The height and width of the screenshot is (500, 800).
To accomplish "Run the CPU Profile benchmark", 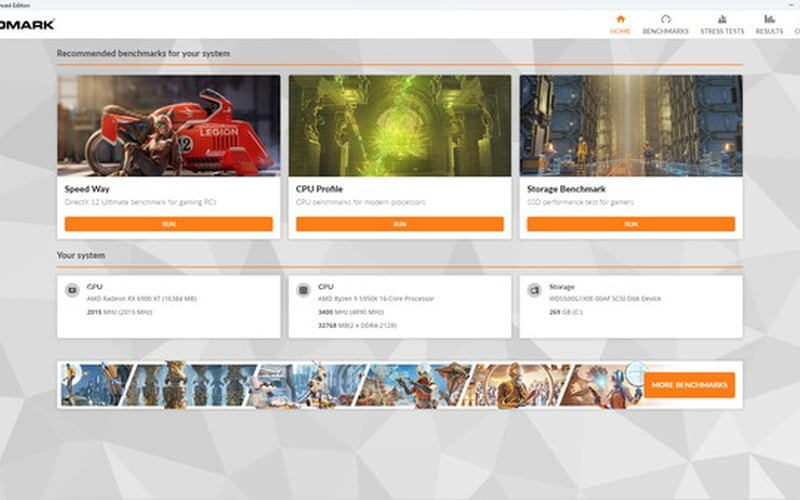I will pos(399,224).
